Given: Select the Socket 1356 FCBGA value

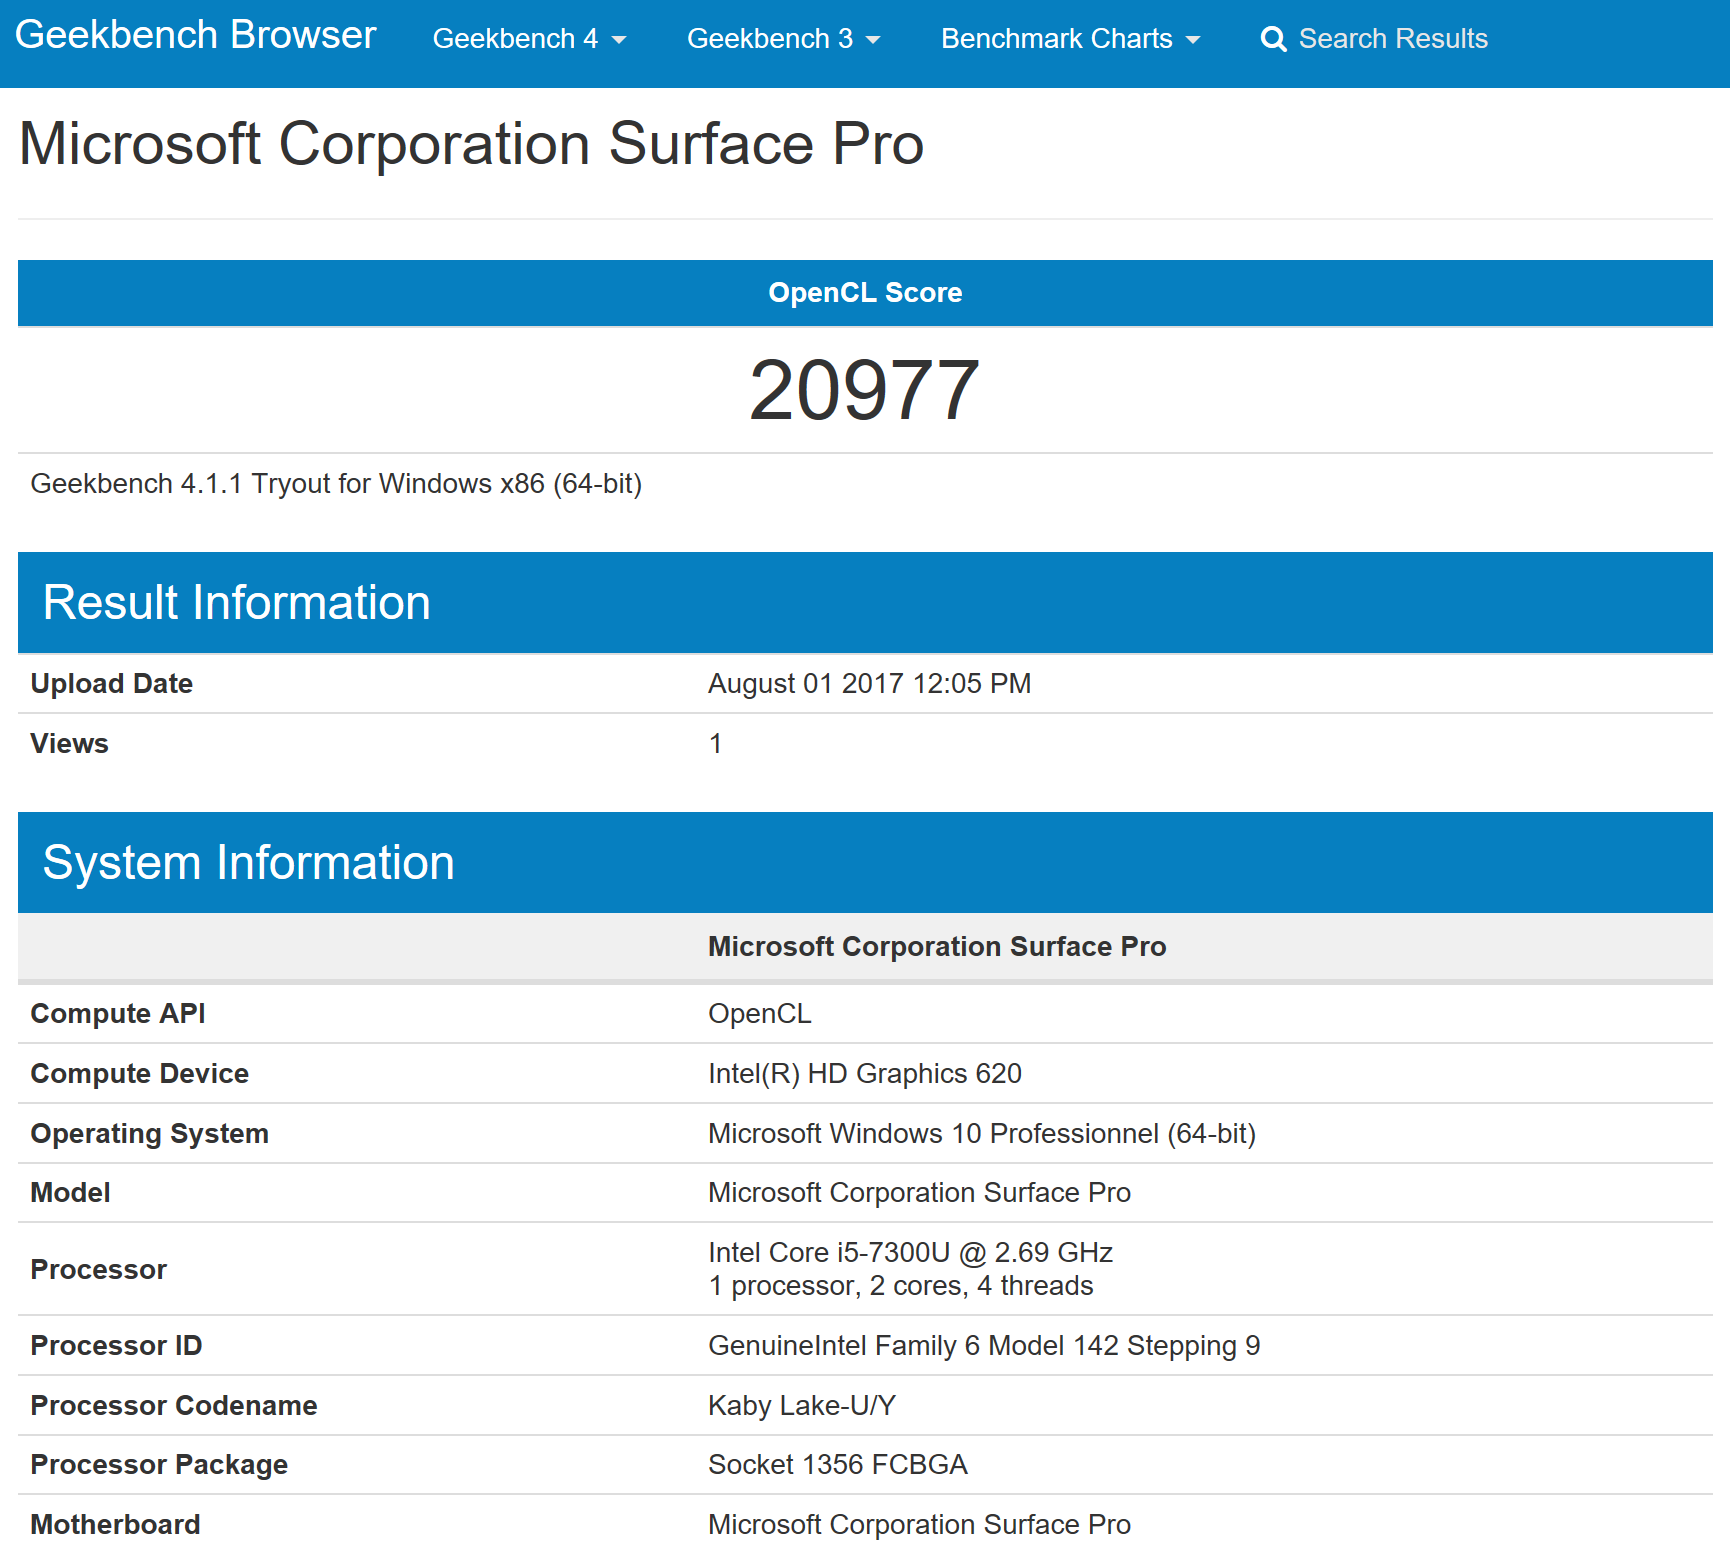Looking at the screenshot, I should coord(838,1465).
